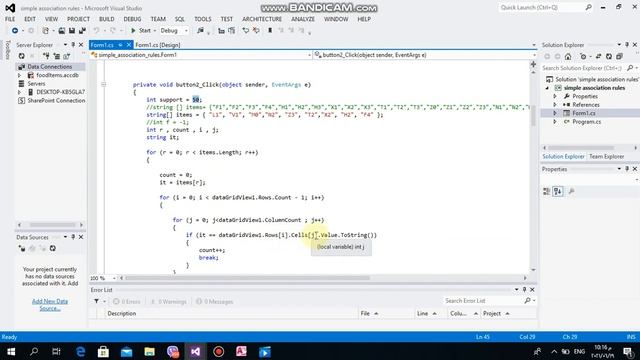Refresh the Server Explorer
Screen dimensions: 640x360
(22, 56)
